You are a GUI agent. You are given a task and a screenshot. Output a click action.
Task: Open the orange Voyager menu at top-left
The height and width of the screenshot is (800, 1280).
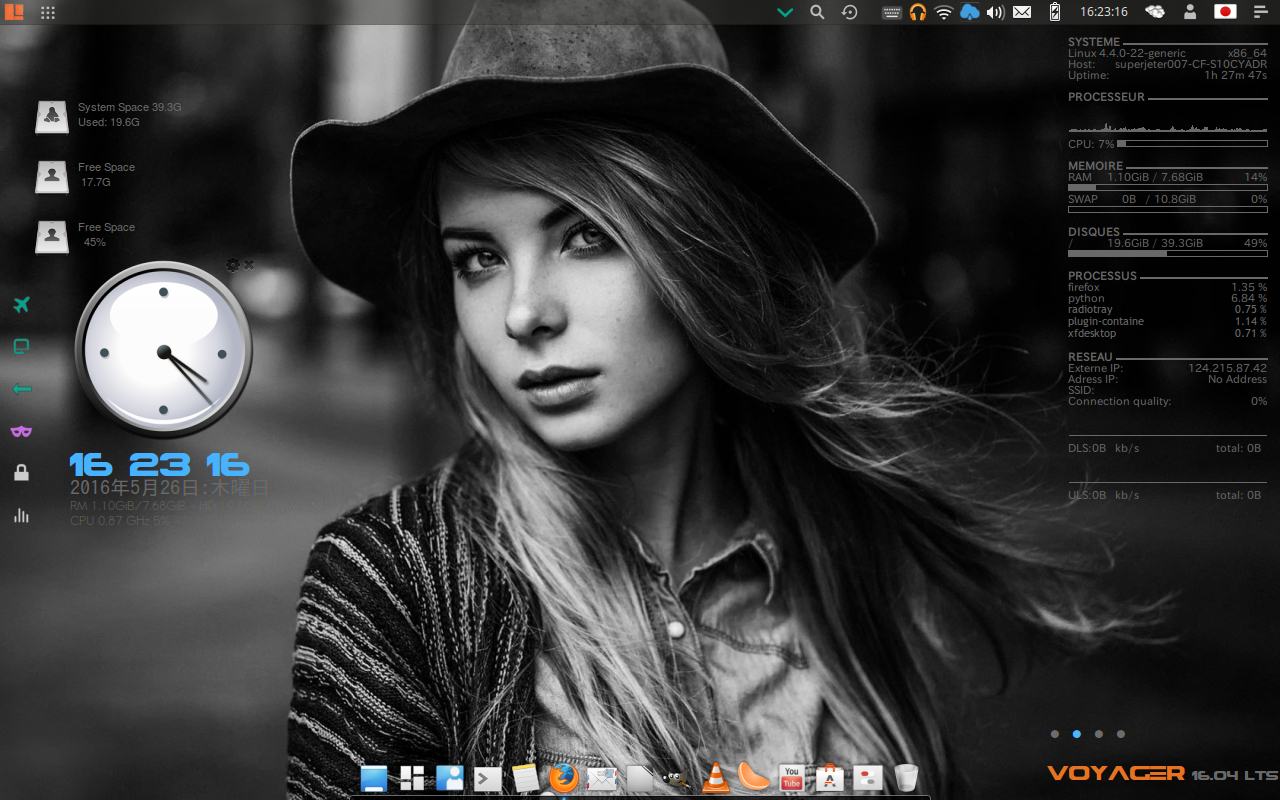pos(13,12)
